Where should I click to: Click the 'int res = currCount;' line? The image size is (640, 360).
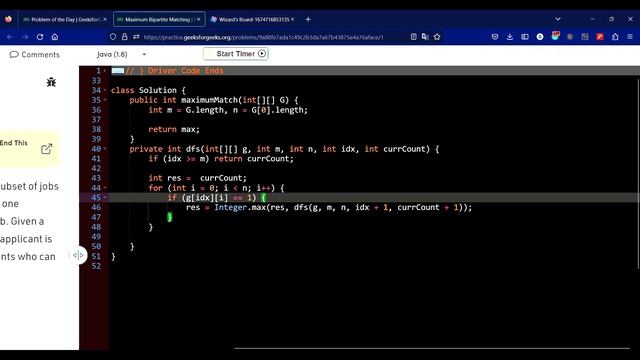point(198,178)
